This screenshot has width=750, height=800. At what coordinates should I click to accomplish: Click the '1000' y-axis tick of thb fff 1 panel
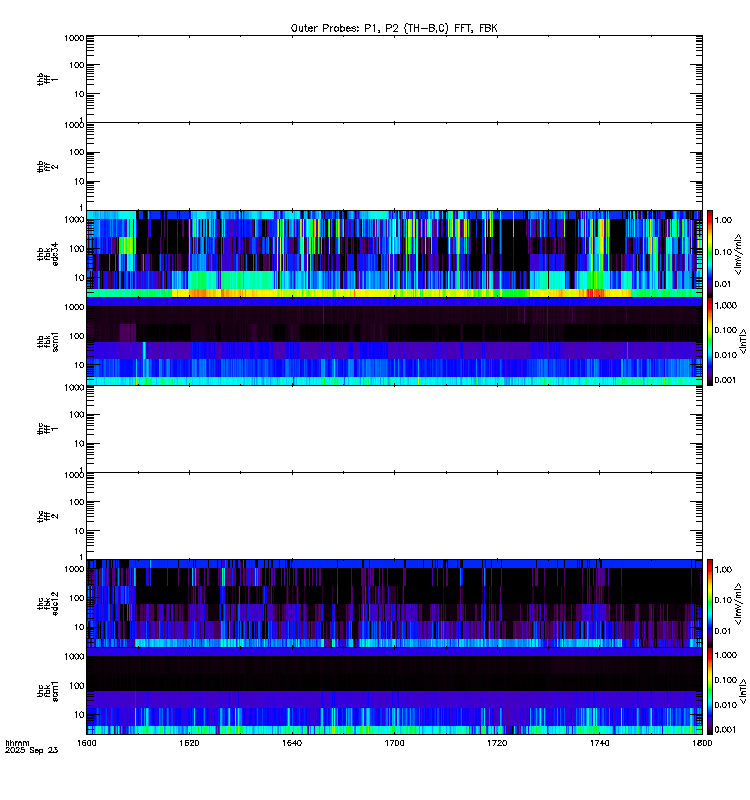pos(74,38)
